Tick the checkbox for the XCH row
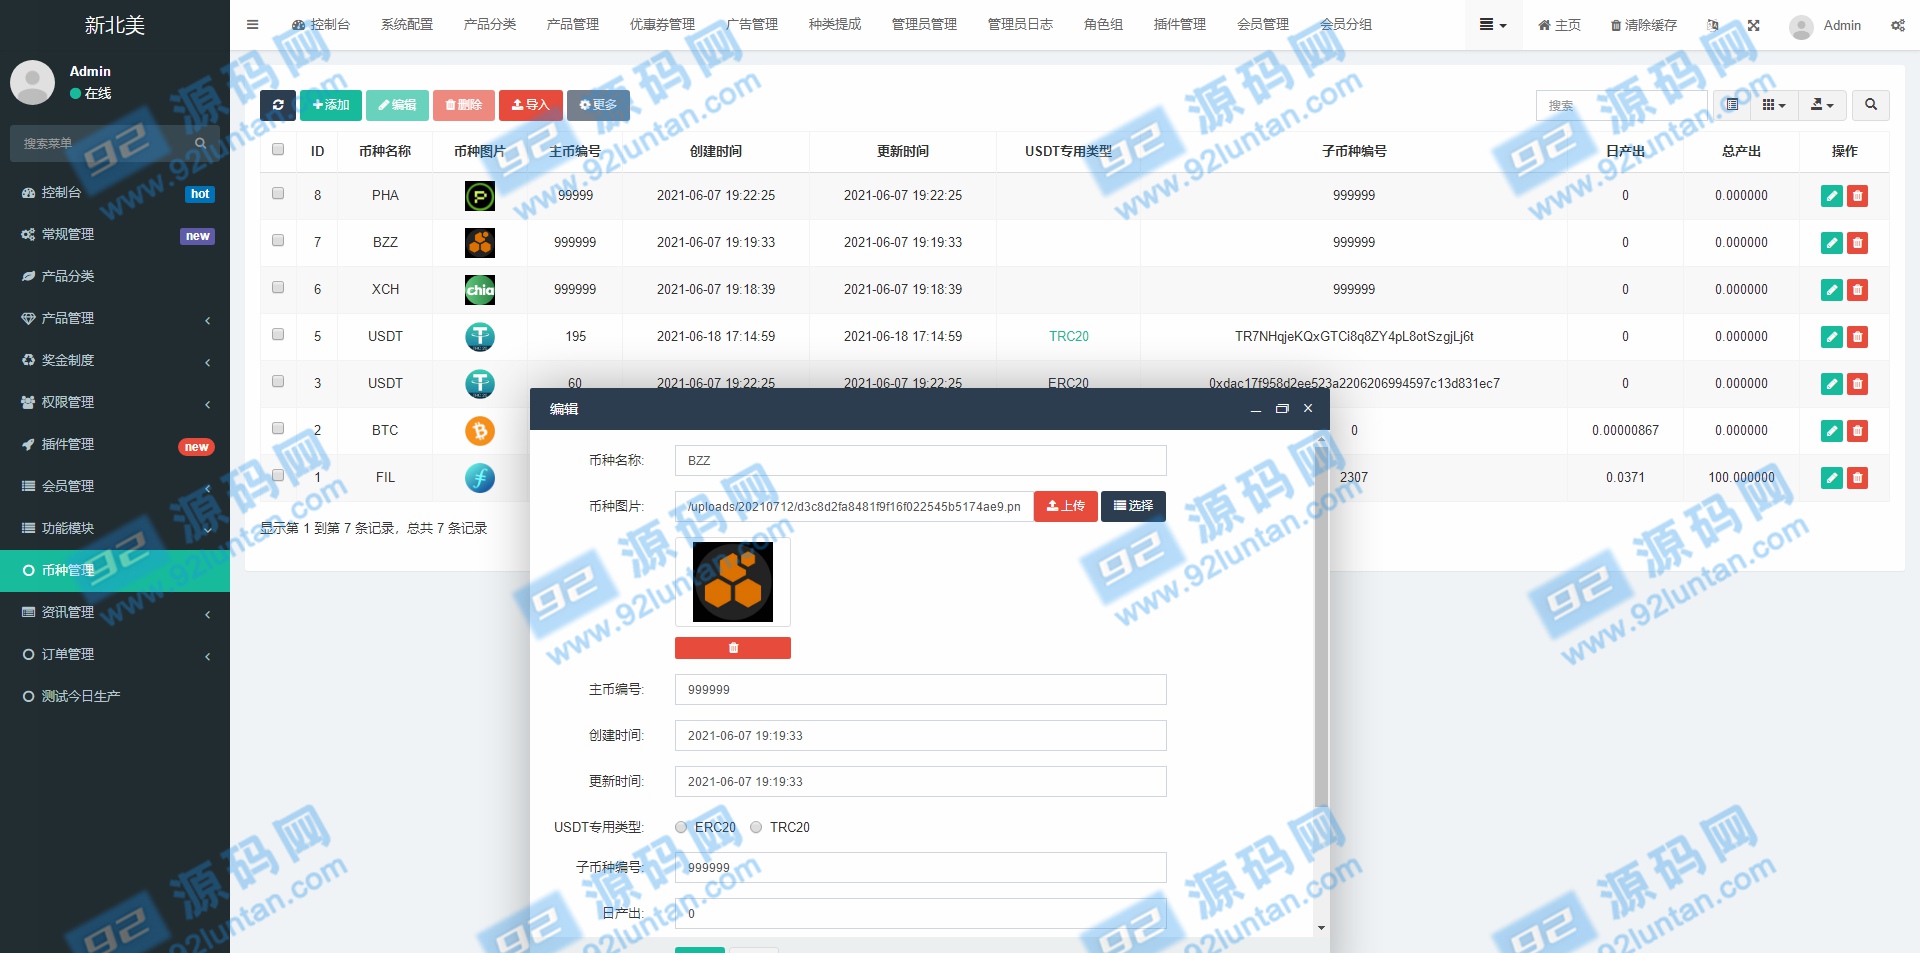Screen dimensions: 1920x953 tap(278, 288)
